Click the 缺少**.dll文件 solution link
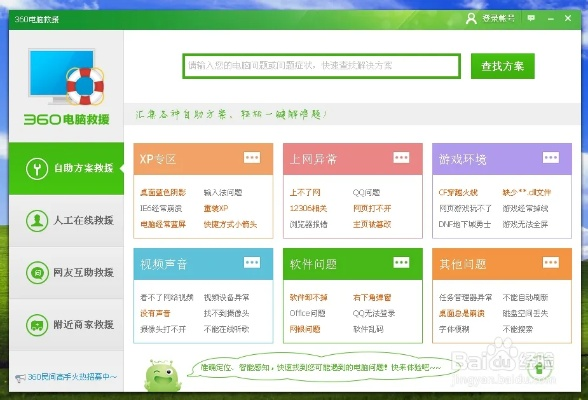The width and height of the screenshot is (588, 400). [x=526, y=193]
